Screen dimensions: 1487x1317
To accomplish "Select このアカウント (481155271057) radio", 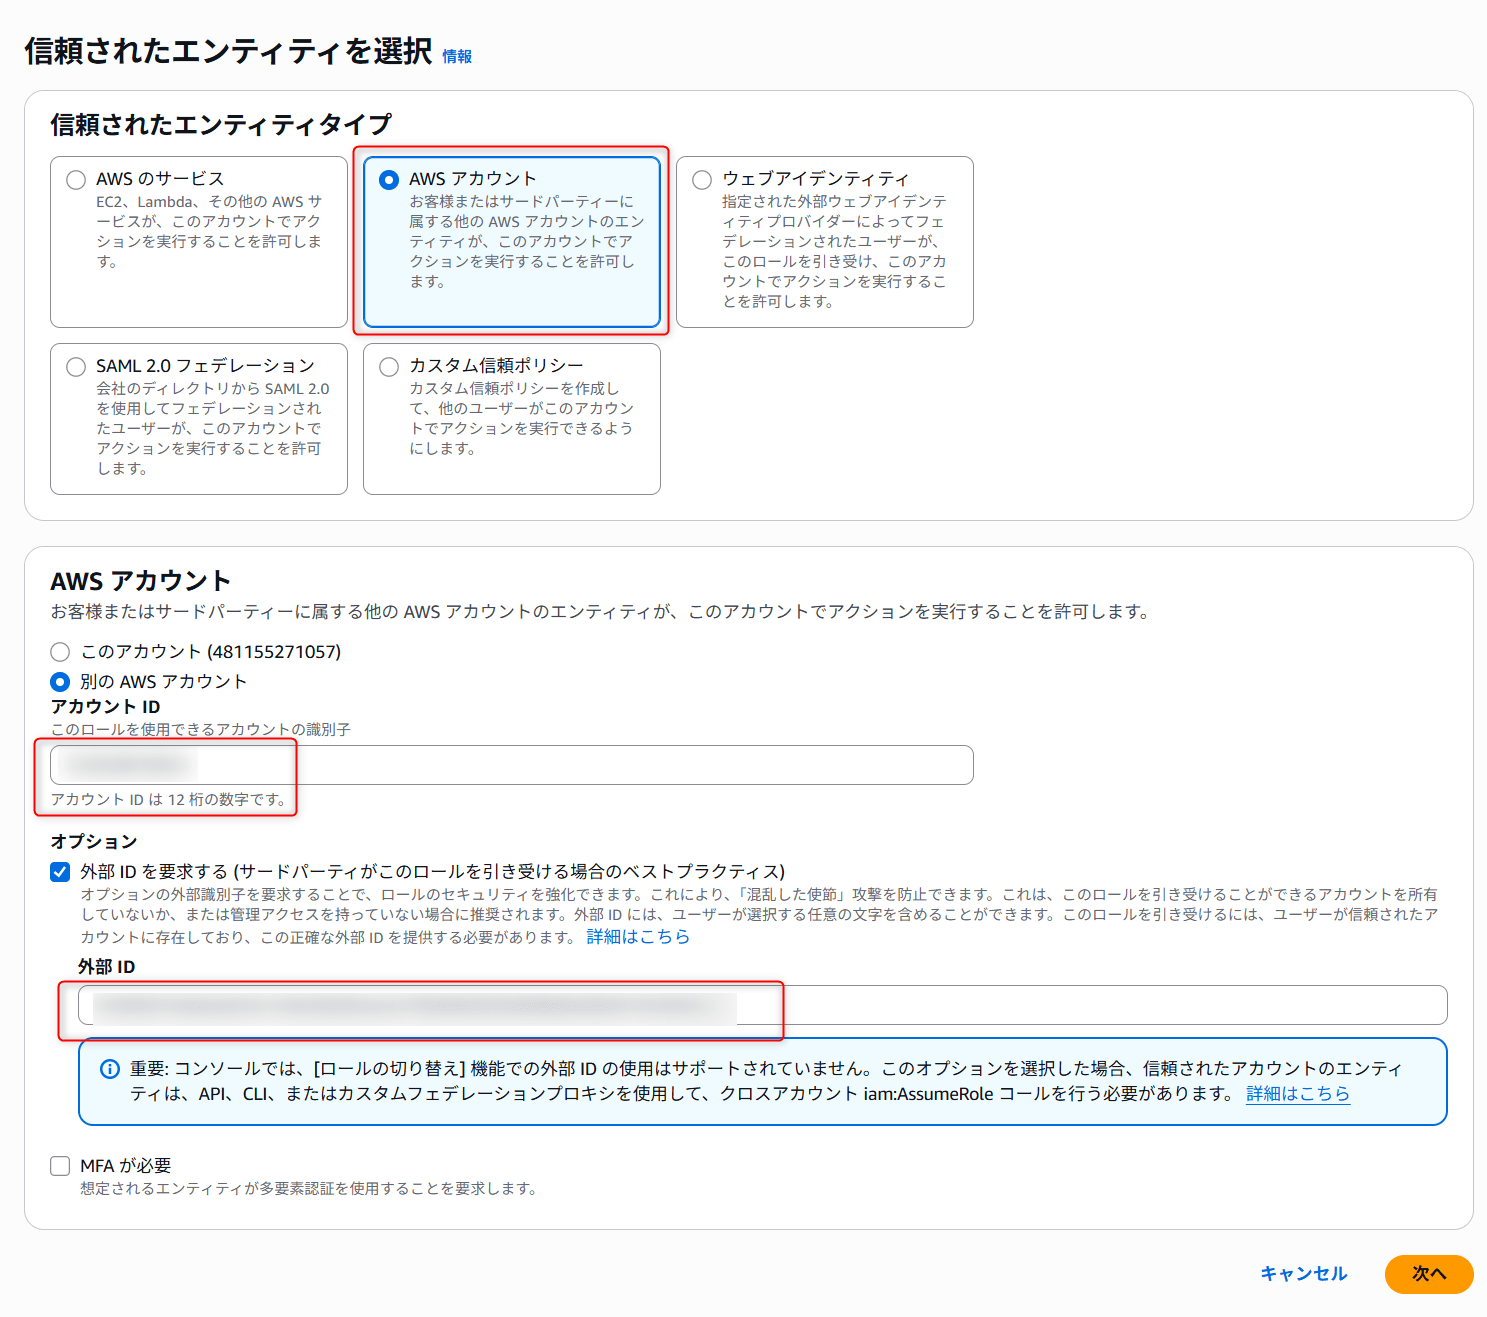I will click(60, 652).
